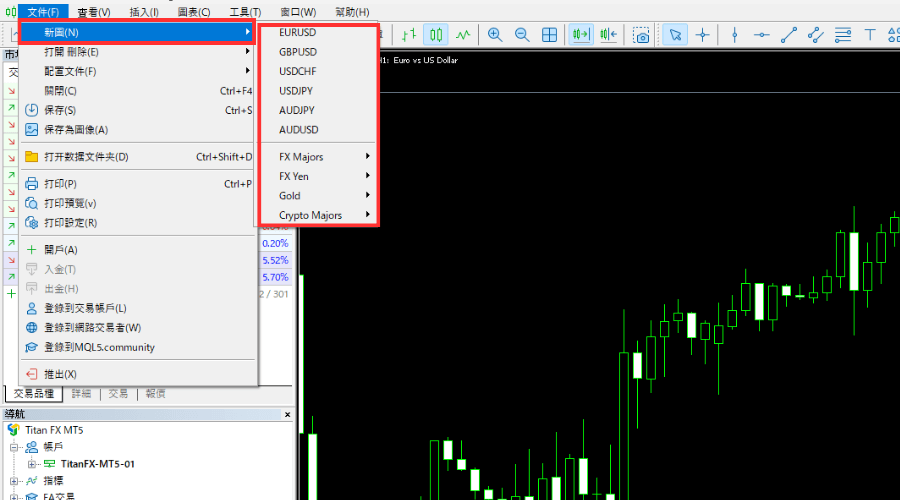Select the crosshair tool
The image size is (900, 500).
click(x=703, y=35)
